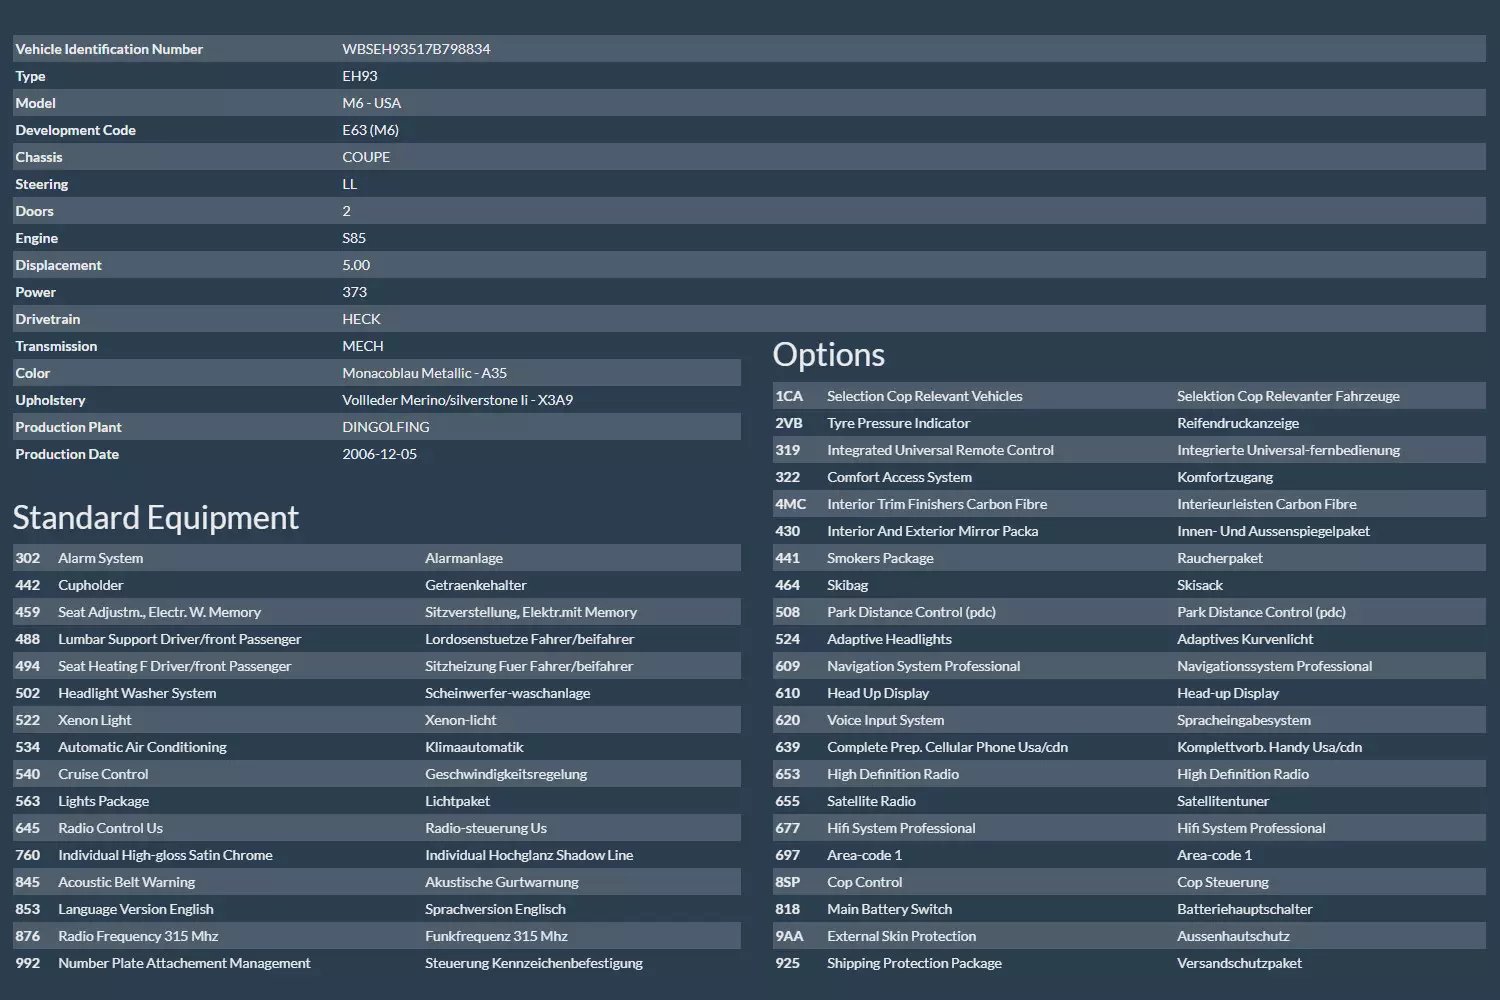
Task: Click the Production Date value 2006-12-05
Action: pos(379,454)
